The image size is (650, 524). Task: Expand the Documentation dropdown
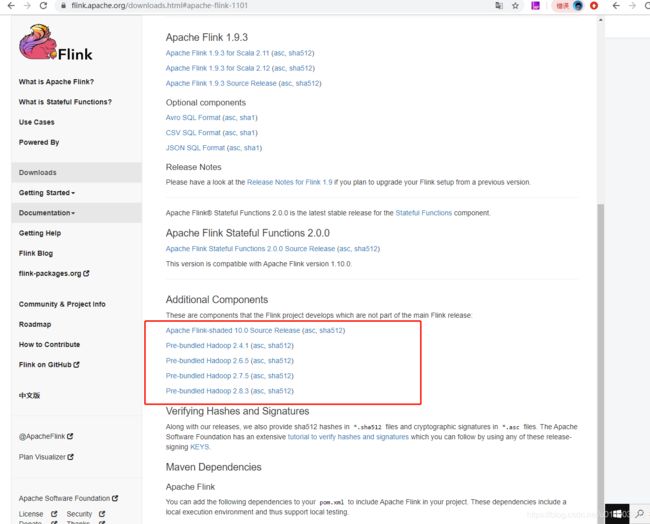pyautogui.click(x=47, y=213)
